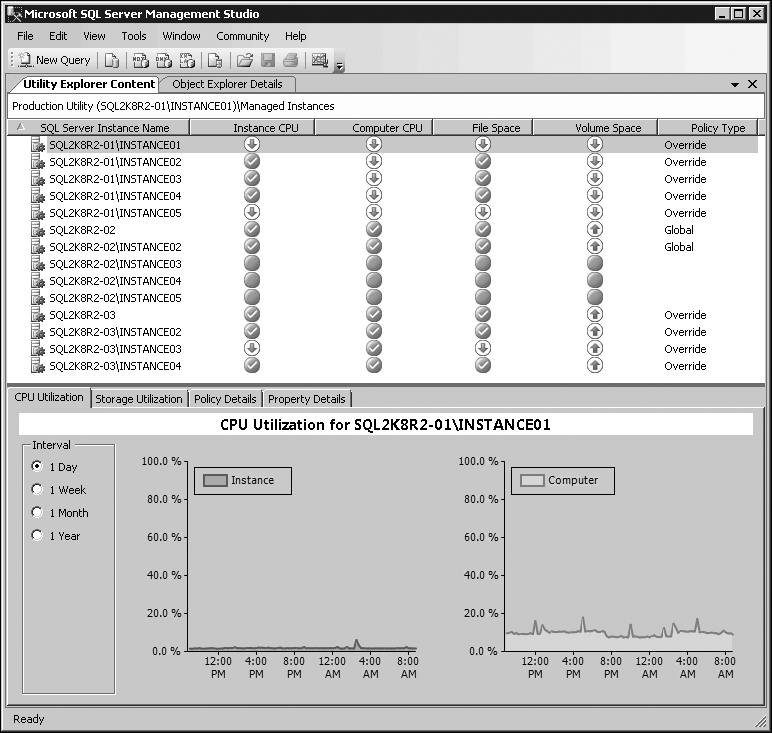Click Volume Space up-arrow icon for SQL2K8R2-02\INSTANCE02
The image size is (772, 733).
[595, 246]
